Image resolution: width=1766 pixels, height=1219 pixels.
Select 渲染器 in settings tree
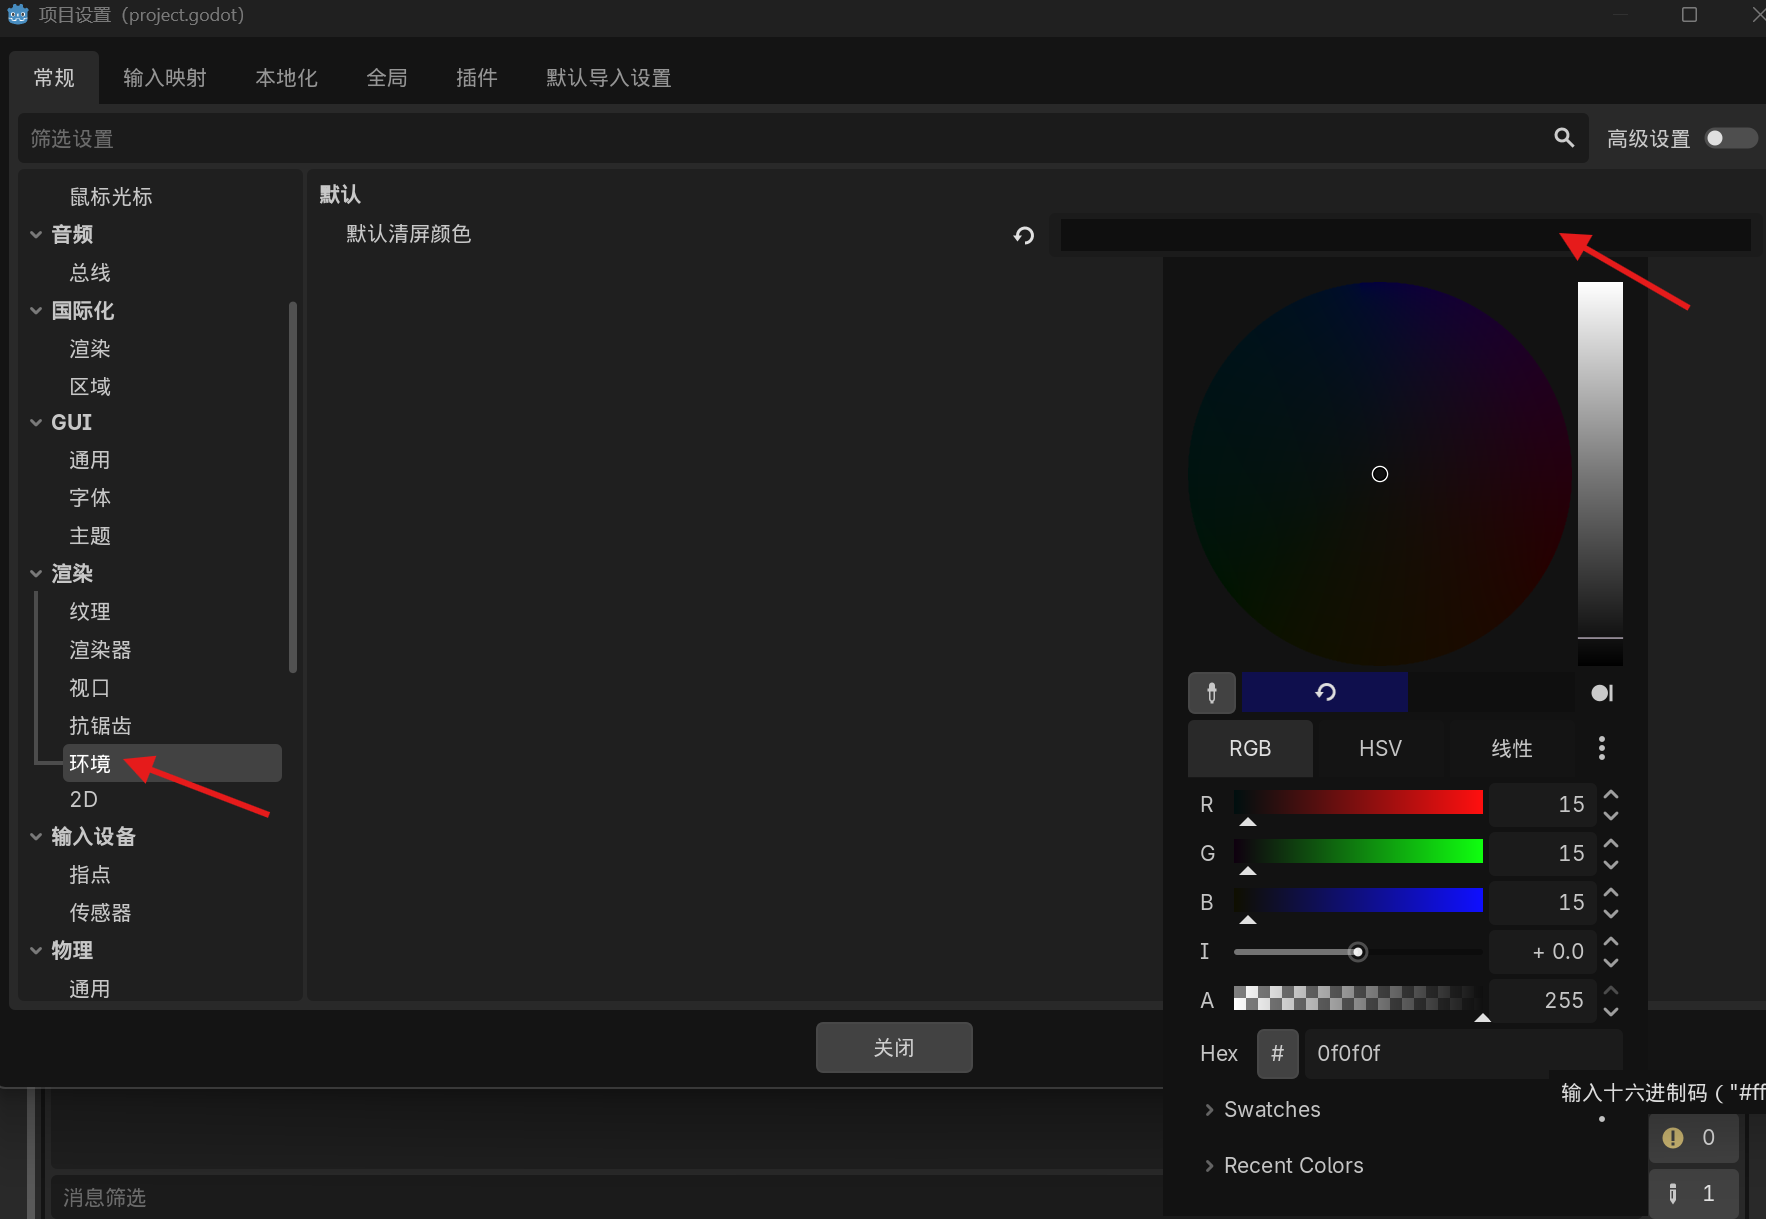100,650
